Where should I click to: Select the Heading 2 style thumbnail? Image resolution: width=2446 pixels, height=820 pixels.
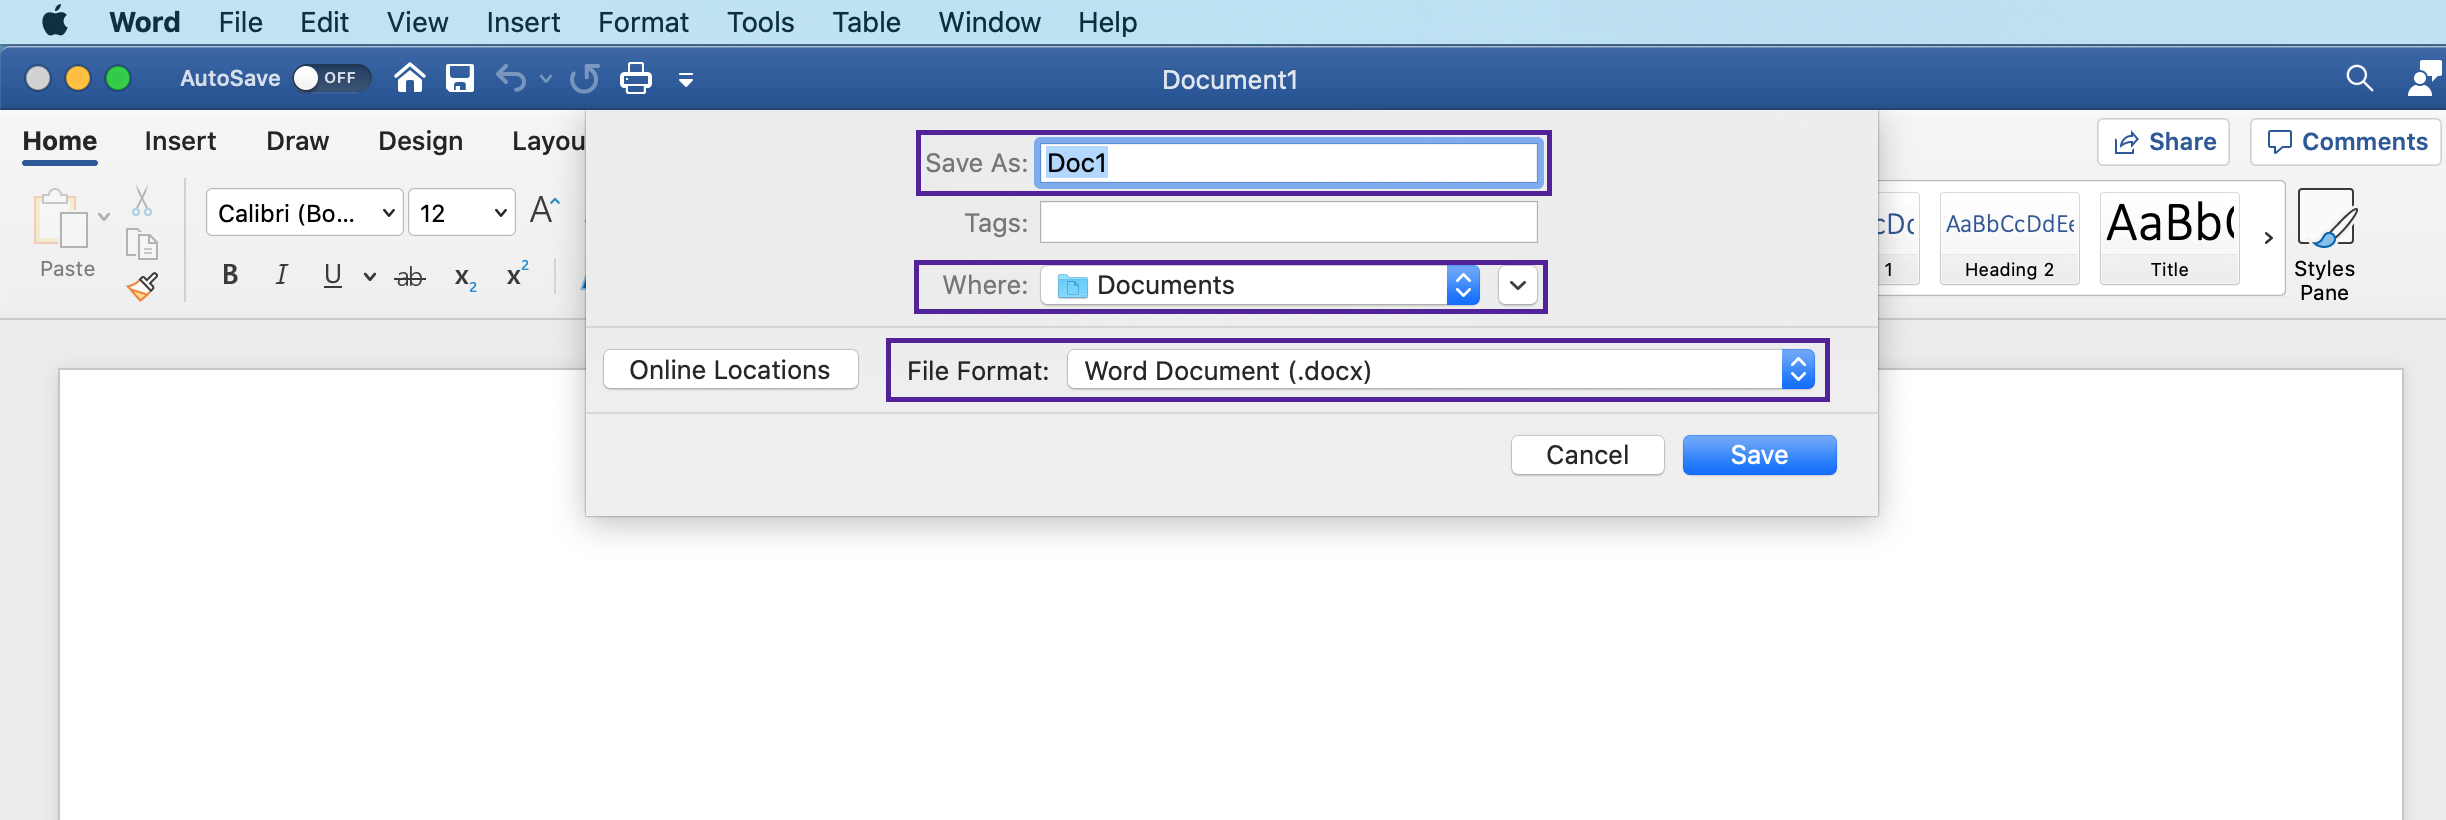(2009, 239)
